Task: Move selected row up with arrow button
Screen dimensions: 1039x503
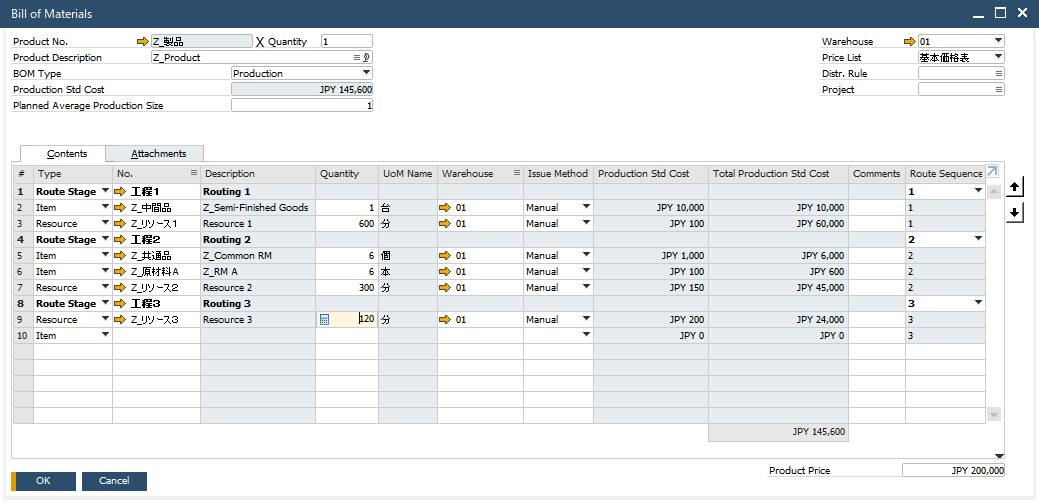Action: (x=1015, y=187)
